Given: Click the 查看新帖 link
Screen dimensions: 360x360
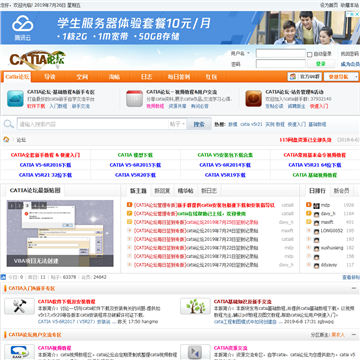Looking at the screenshot, I should pos(351,277).
